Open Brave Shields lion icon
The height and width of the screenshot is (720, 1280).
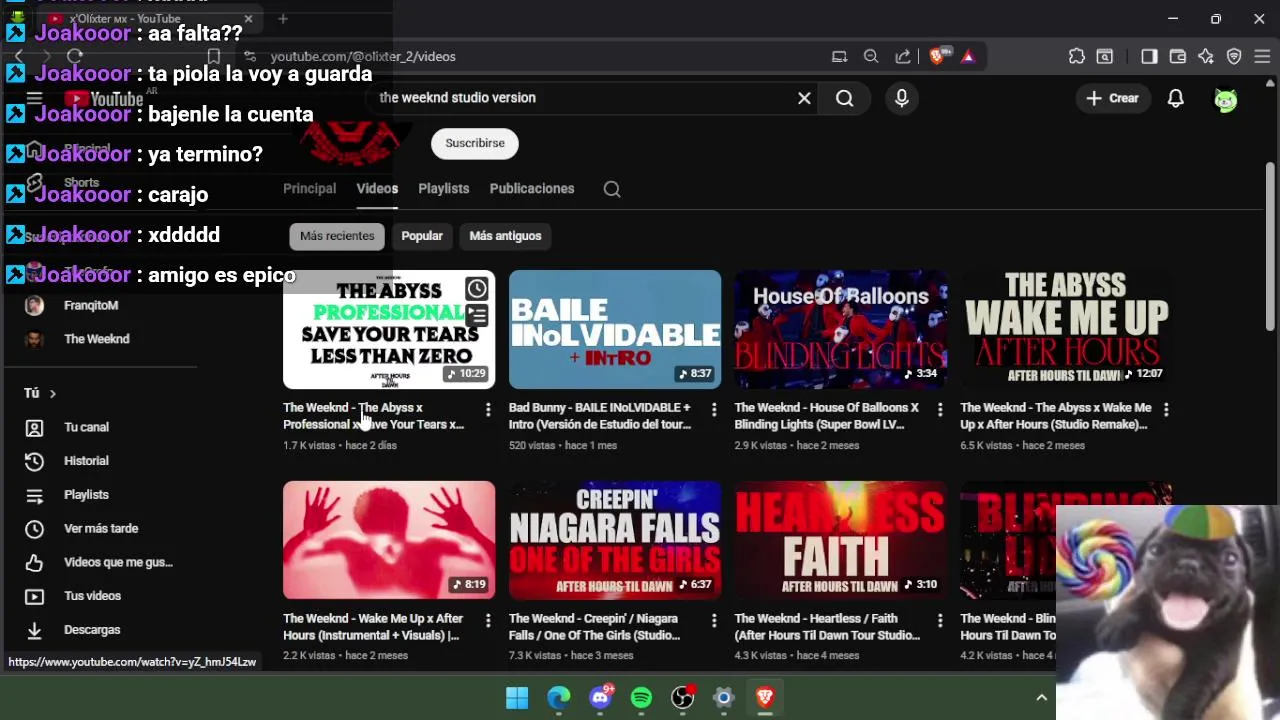coord(937,57)
